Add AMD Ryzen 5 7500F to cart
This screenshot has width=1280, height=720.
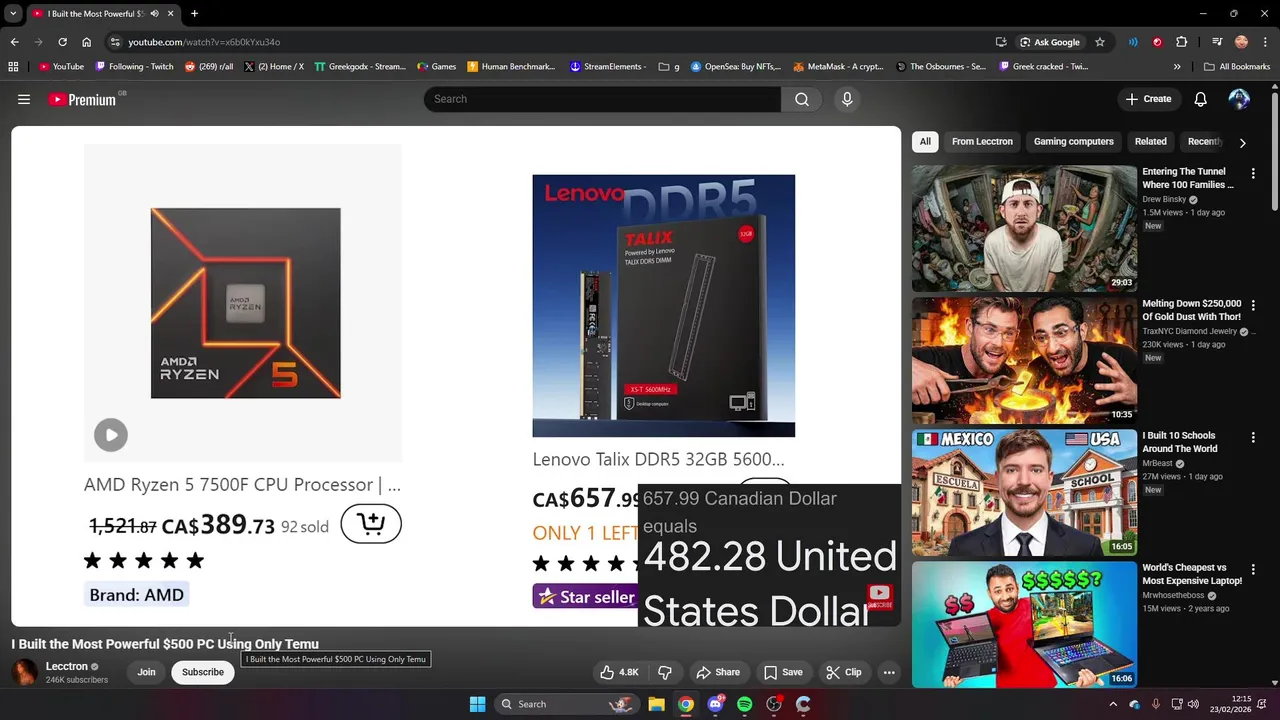tap(371, 523)
